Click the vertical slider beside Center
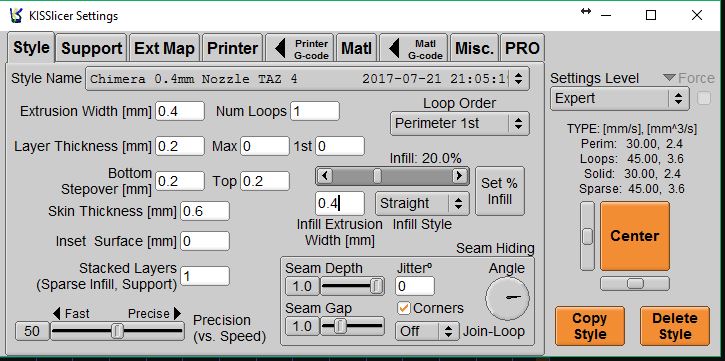The image size is (725, 361). click(x=587, y=236)
